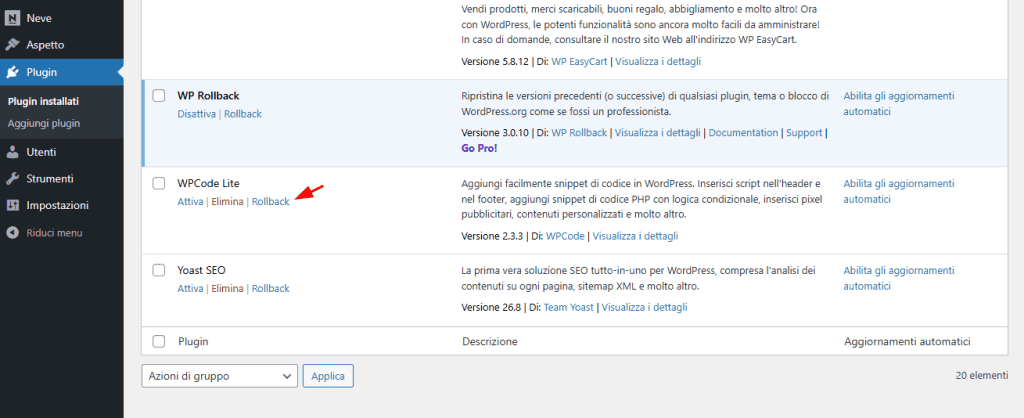Select the Yoast SEO plugin checkbox
Viewport: 1024px width, 418px height.
click(159, 270)
